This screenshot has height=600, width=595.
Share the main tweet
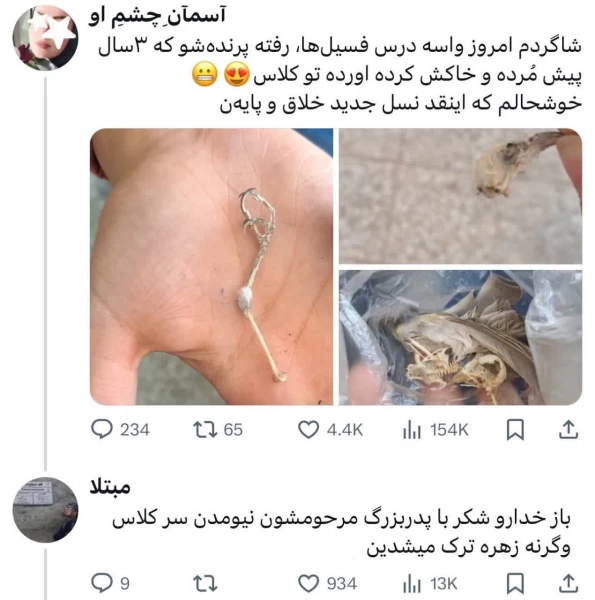click(569, 429)
